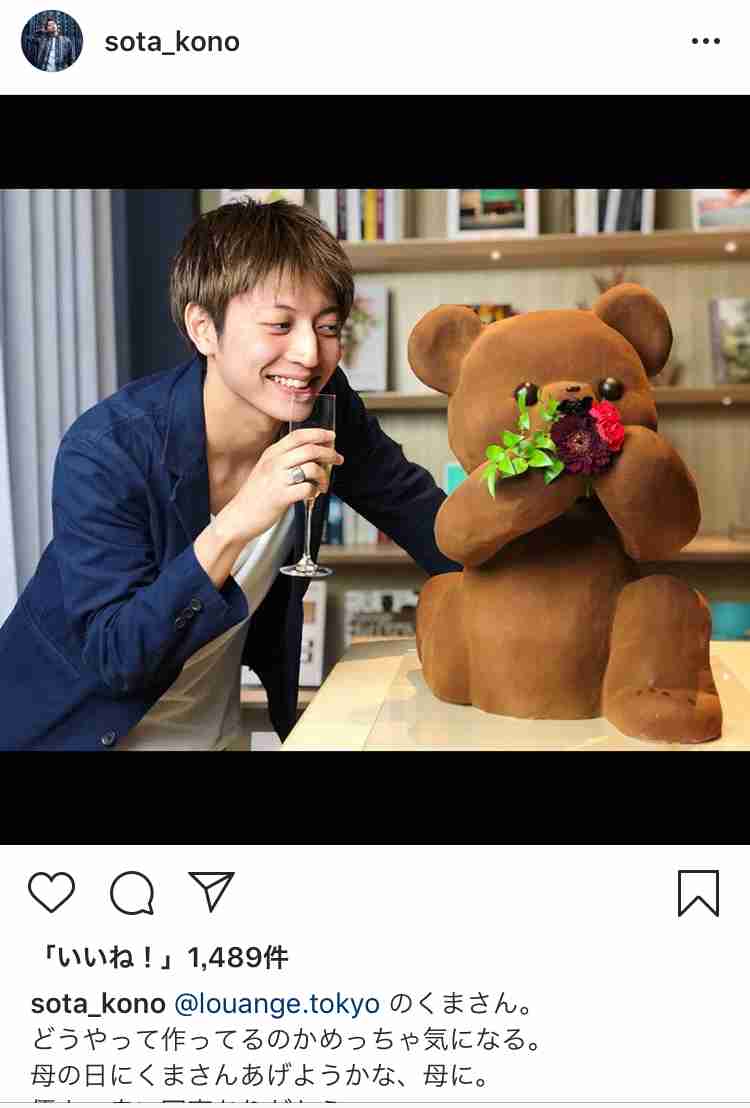
Task: View the 1,489 likes list
Action: (x=164, y=958)
